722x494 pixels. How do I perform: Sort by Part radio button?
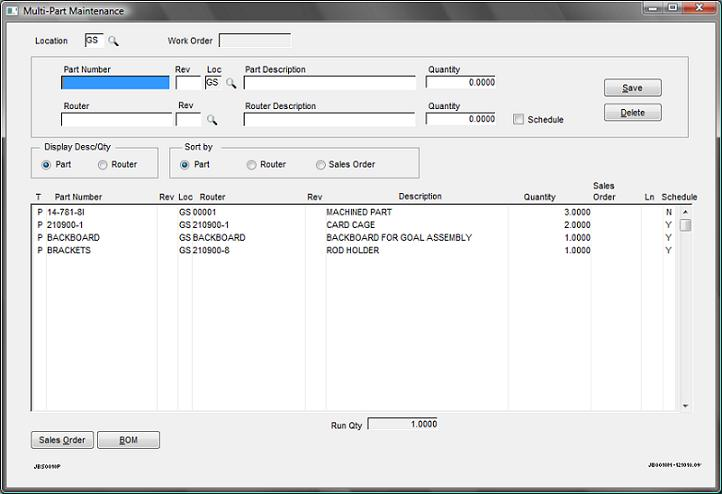pos(184,165)
